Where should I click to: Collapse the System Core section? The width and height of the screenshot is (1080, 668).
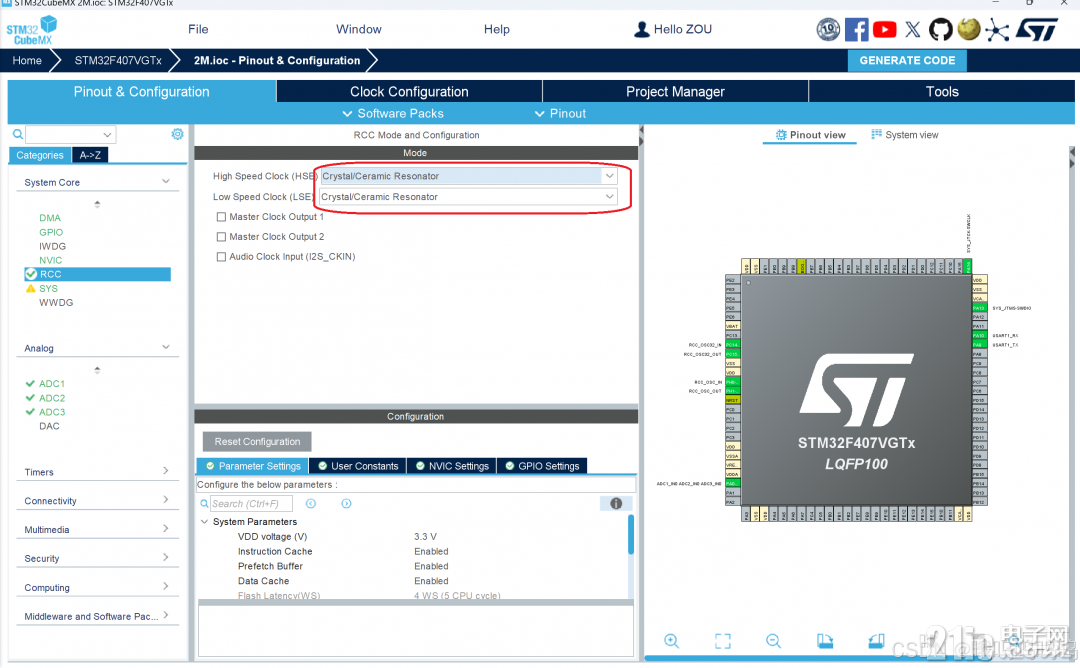click(x=166, y=181)
